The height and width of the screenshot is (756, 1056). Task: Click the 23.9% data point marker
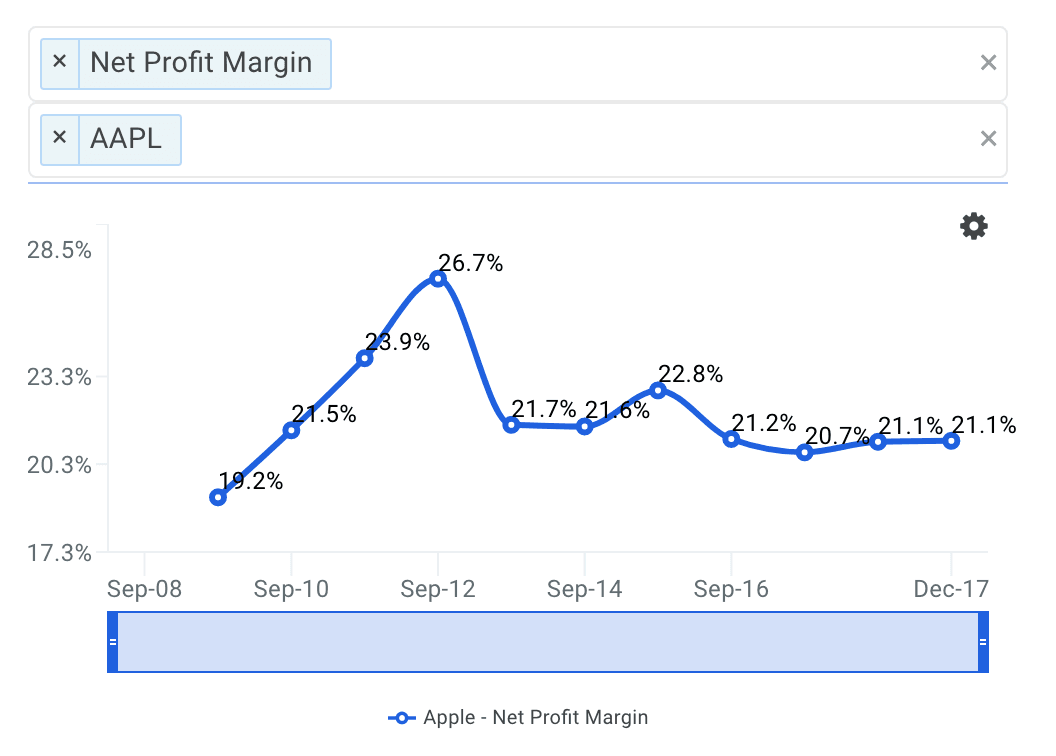365,358
